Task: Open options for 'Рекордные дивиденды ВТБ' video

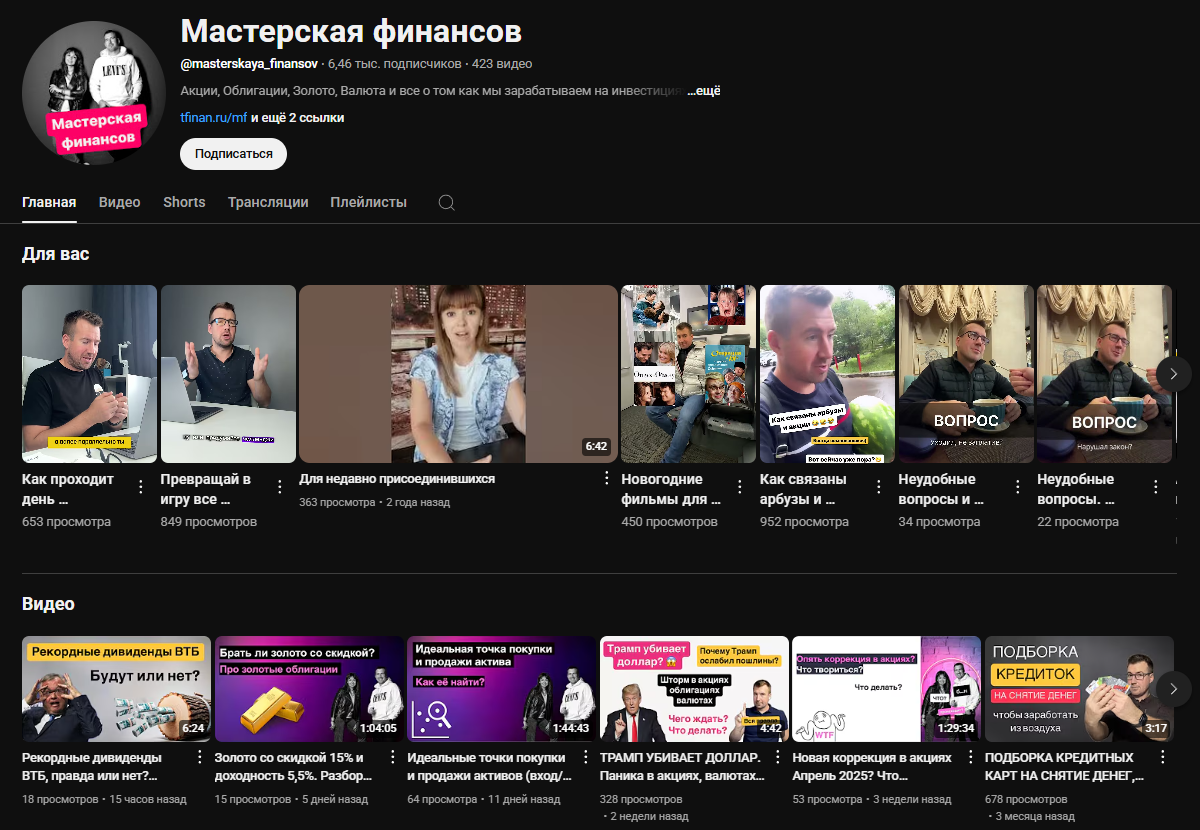Action: [199, 757]
